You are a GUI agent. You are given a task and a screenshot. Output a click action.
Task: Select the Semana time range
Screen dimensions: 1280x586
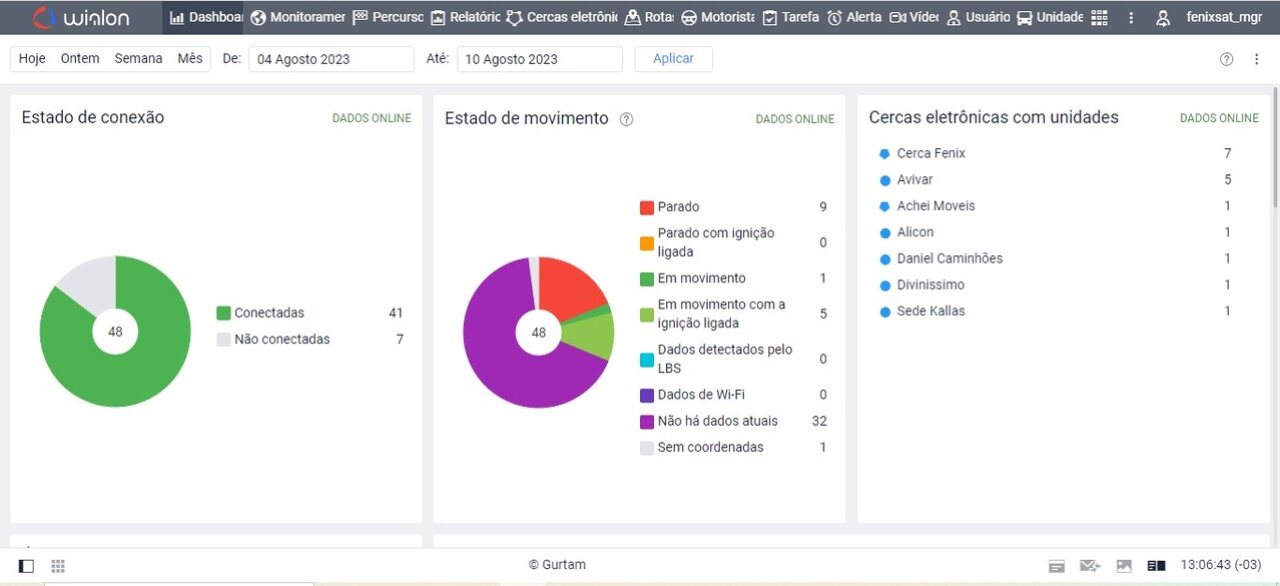tap(138, 59)
